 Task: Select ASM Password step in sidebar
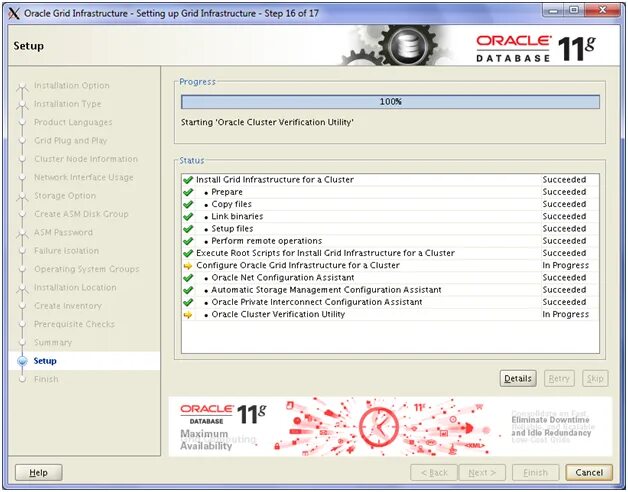(x=63, y=232)
